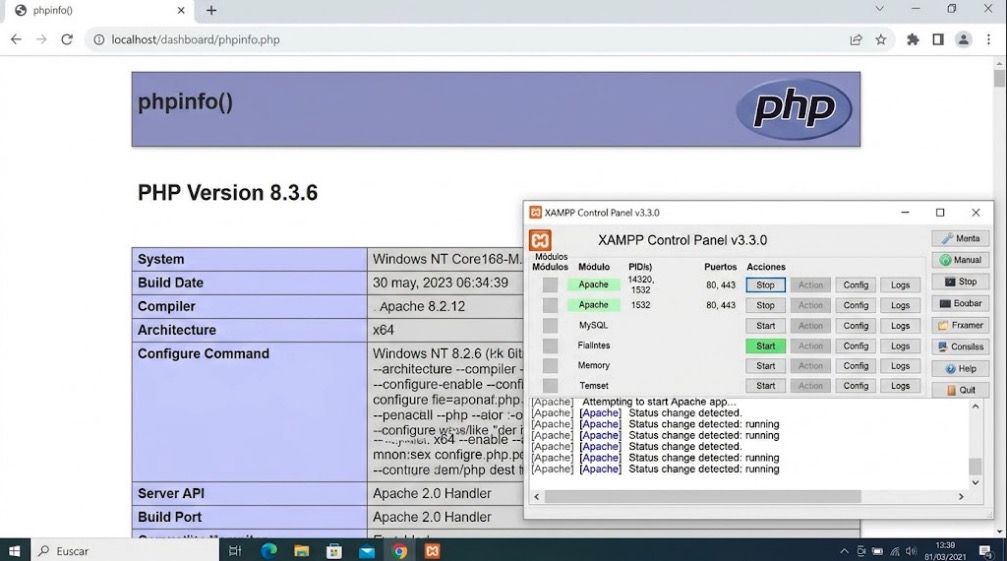The width and height of the screenshot is (1007, 561).
Task: Open Consilss in XAMPP sidebar
Action: coord(960,347)
